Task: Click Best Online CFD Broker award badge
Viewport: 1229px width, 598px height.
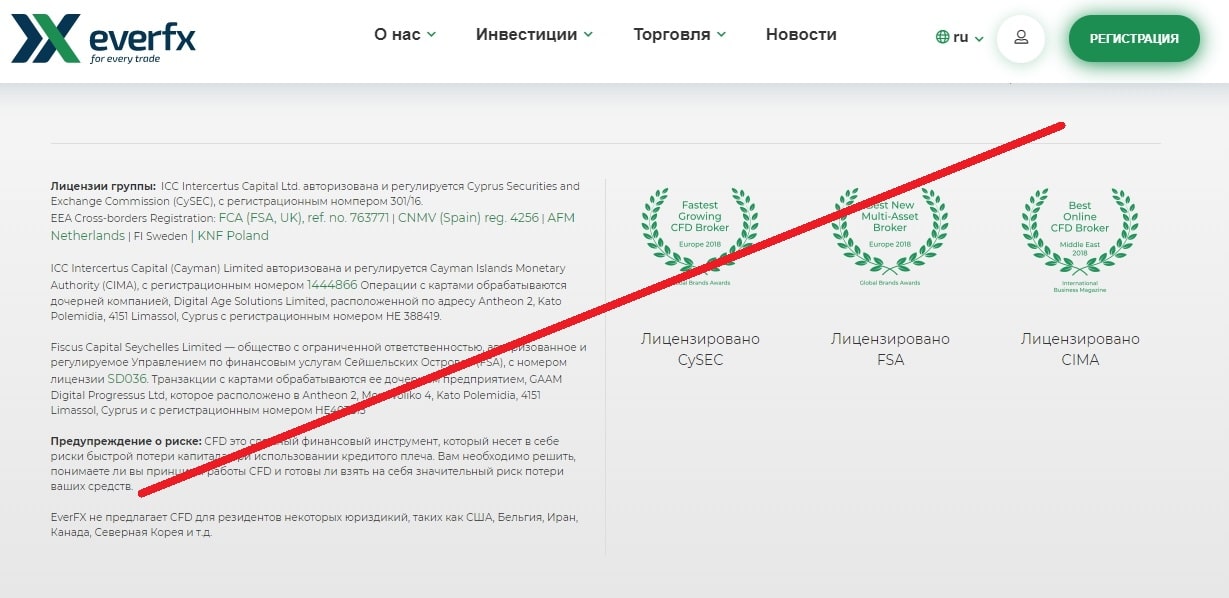Action: point(1080,240)
